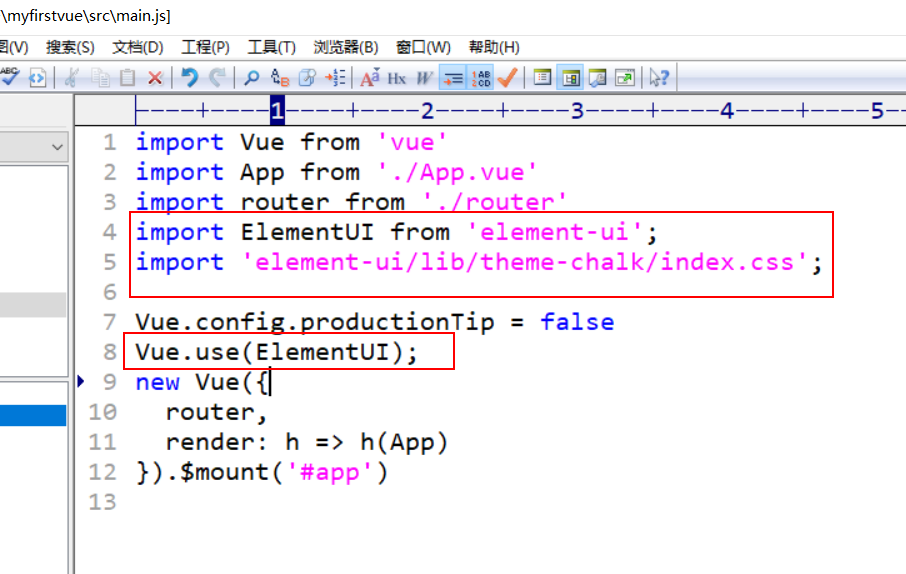Click './App.vue' string on line 2
This screenshot has width=906, height=574.
click(456, 172)
